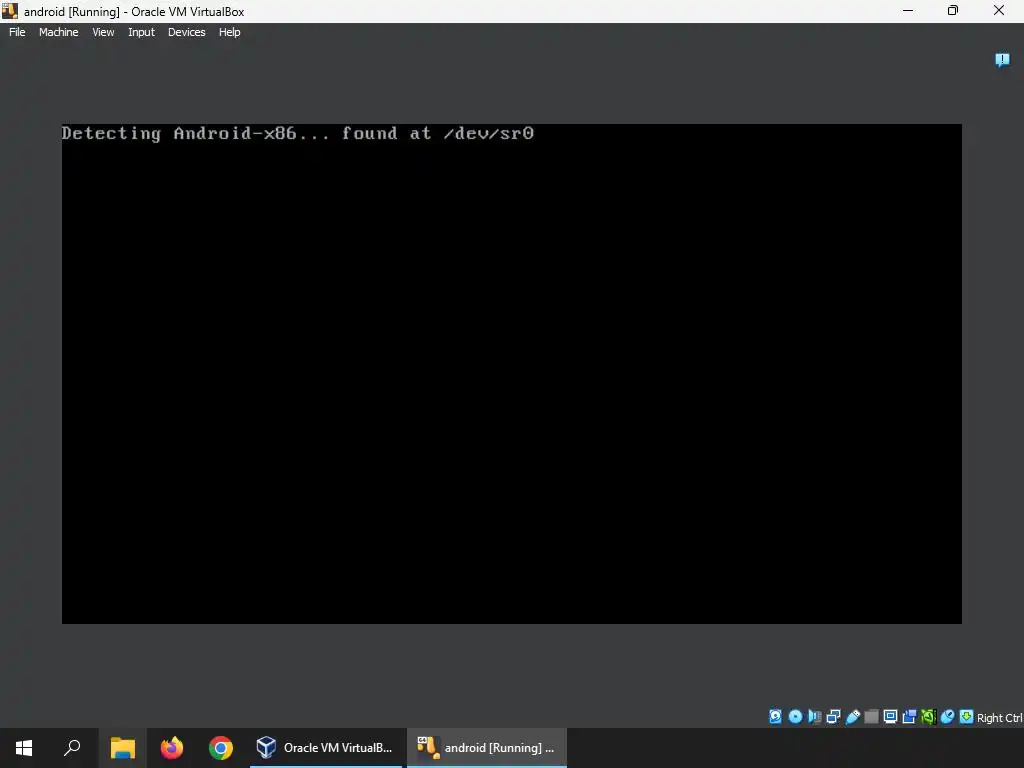Show the notification center icon
Image resolution: width=1024 pixels, height=768 pixels.
(x=1002, y=60)
